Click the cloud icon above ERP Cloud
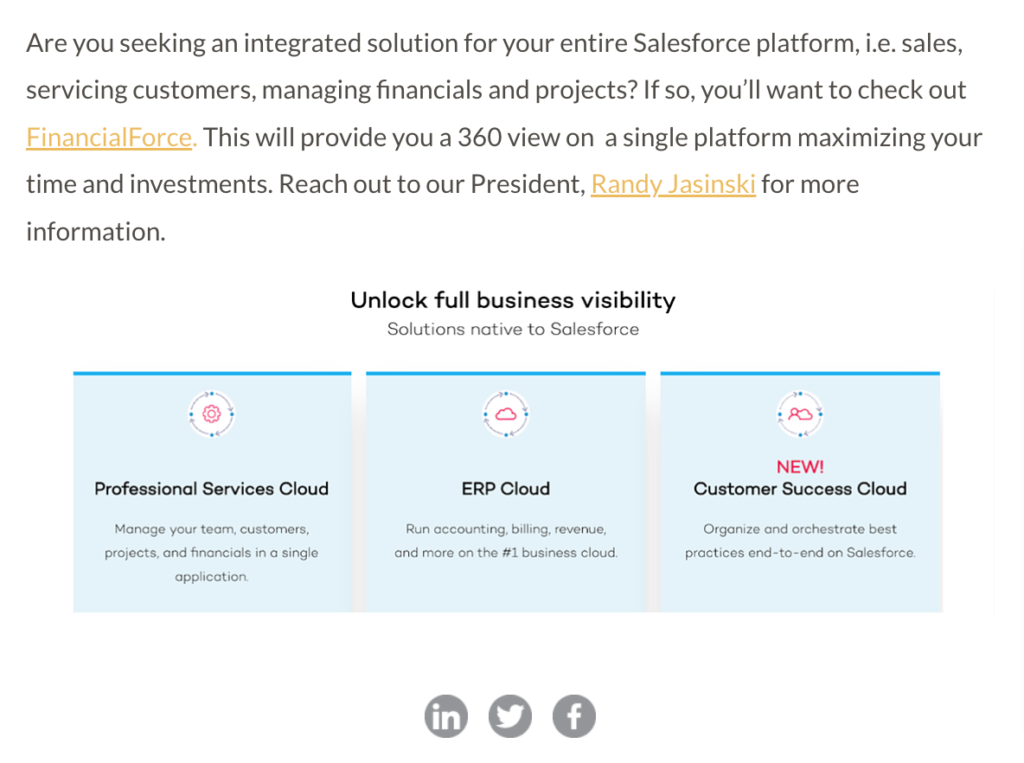 coord(506,414)
